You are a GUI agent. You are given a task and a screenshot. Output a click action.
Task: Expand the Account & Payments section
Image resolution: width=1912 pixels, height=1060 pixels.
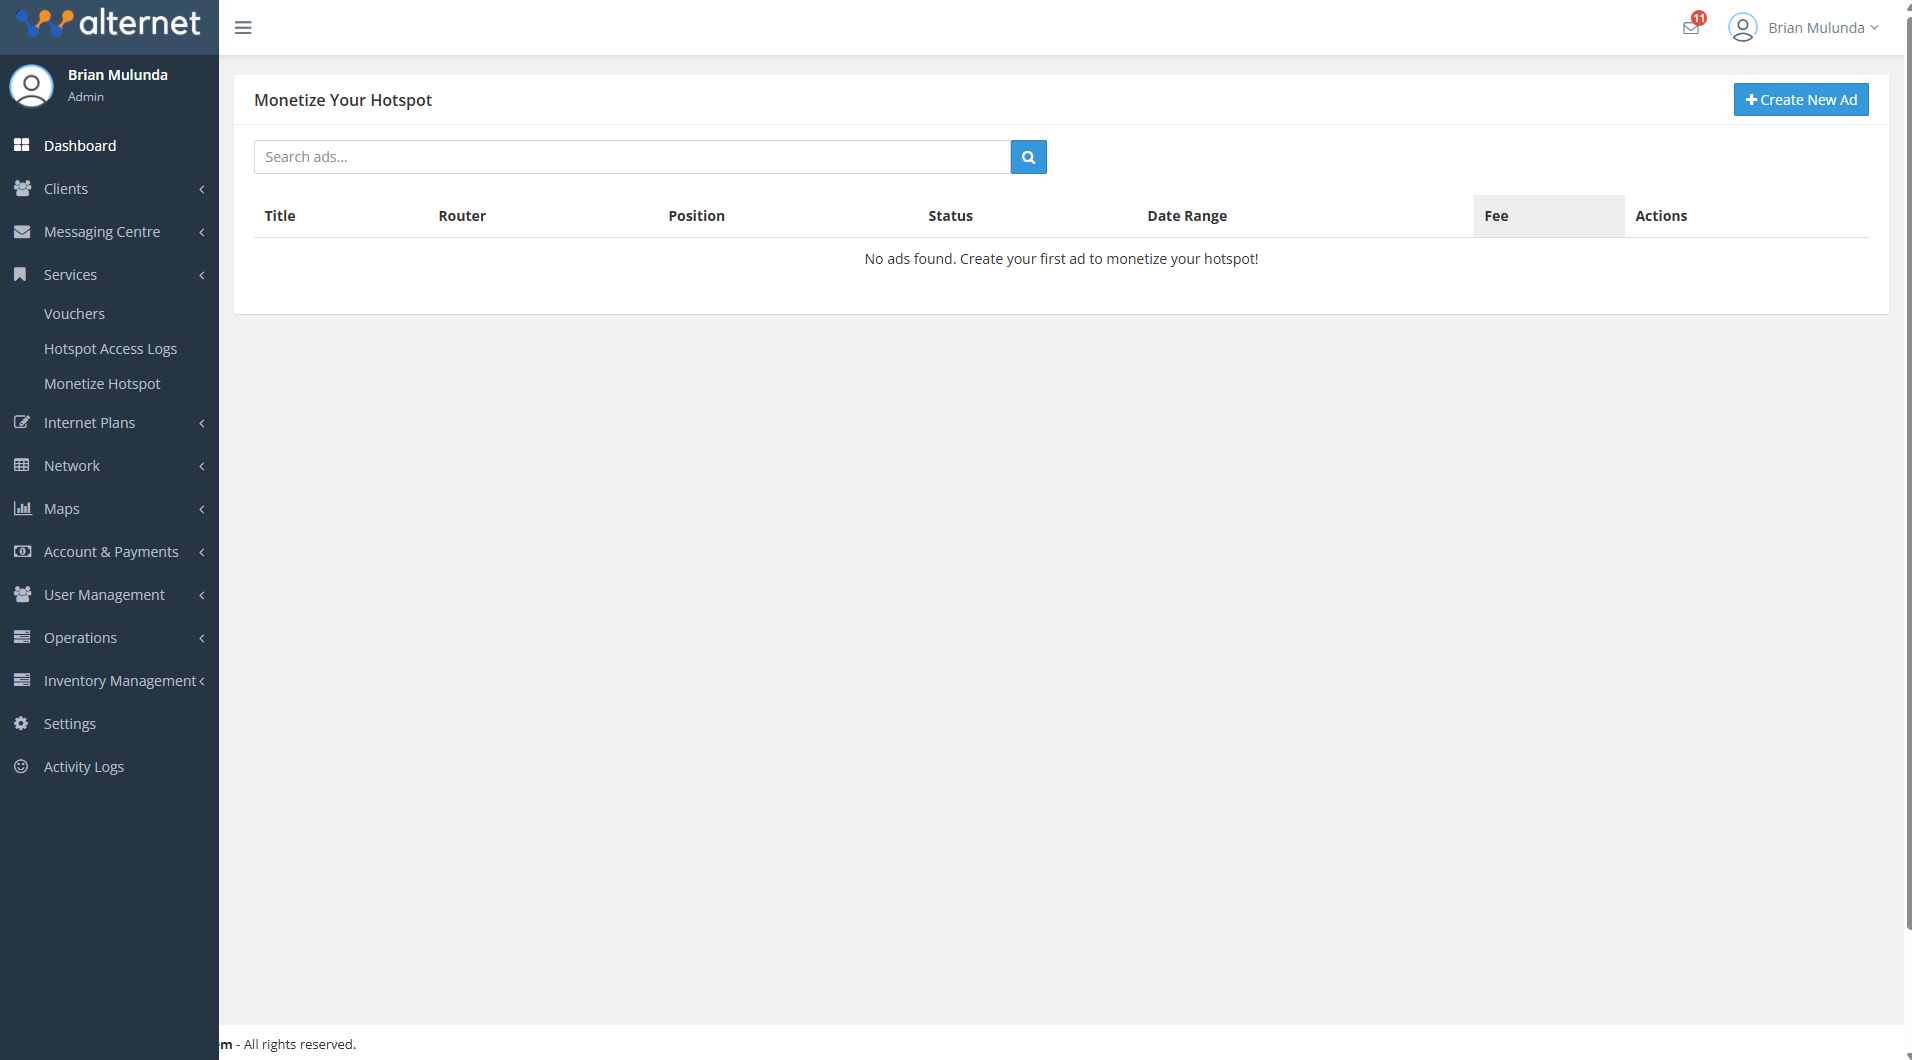(x=111, y=551)
